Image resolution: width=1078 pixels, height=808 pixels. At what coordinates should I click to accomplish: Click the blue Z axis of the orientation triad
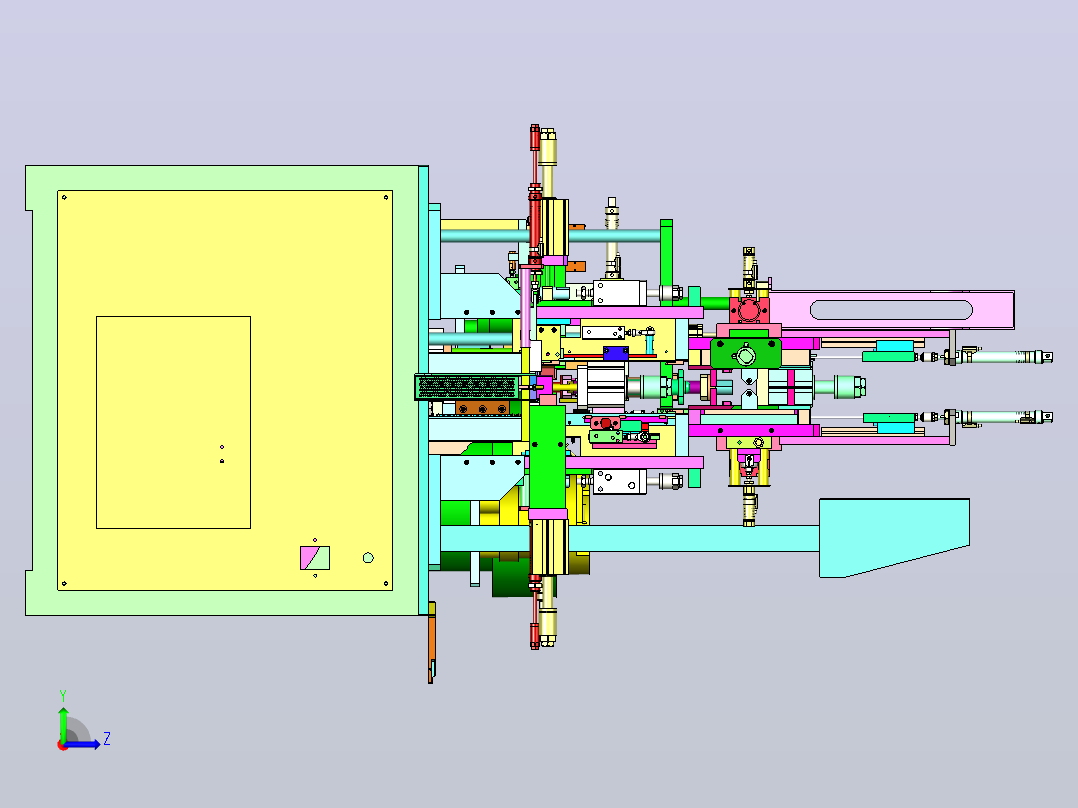(83, 744)
